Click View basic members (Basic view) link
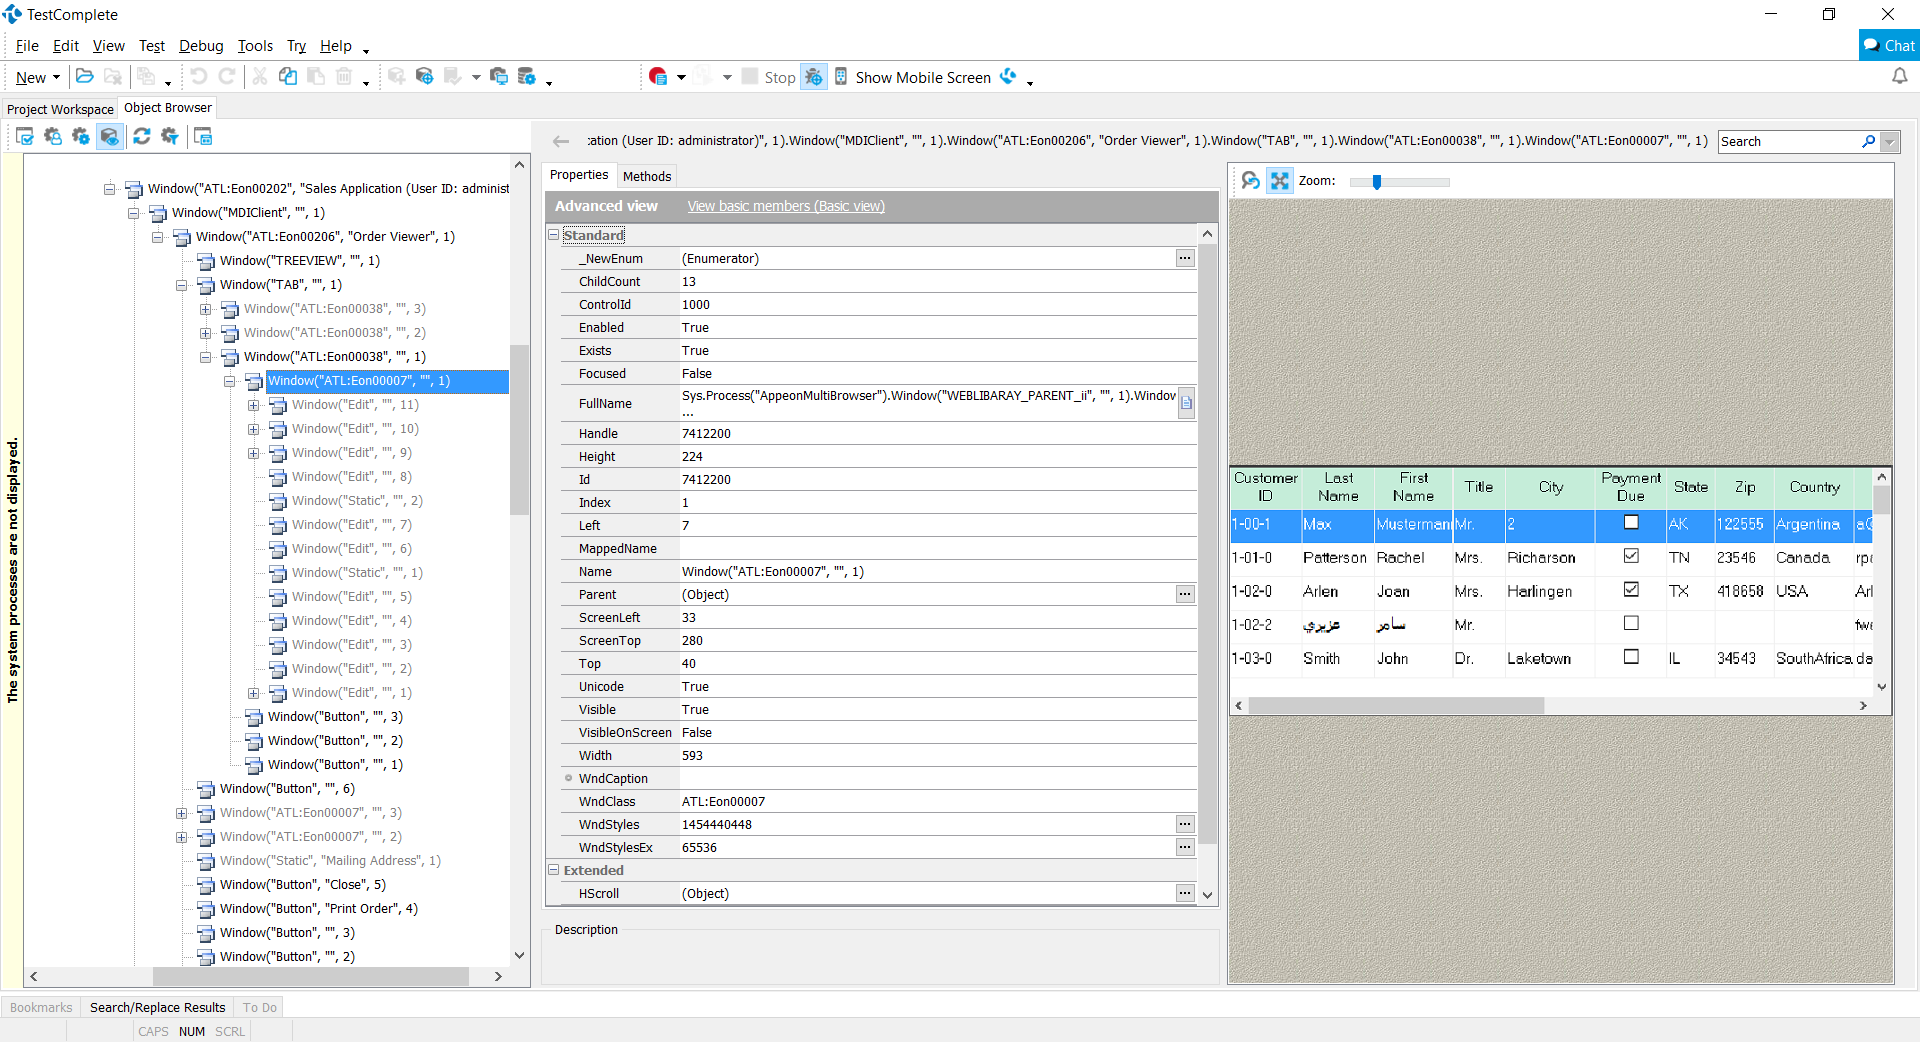Screen dimensions: 1920x1042 pos(785,206)
